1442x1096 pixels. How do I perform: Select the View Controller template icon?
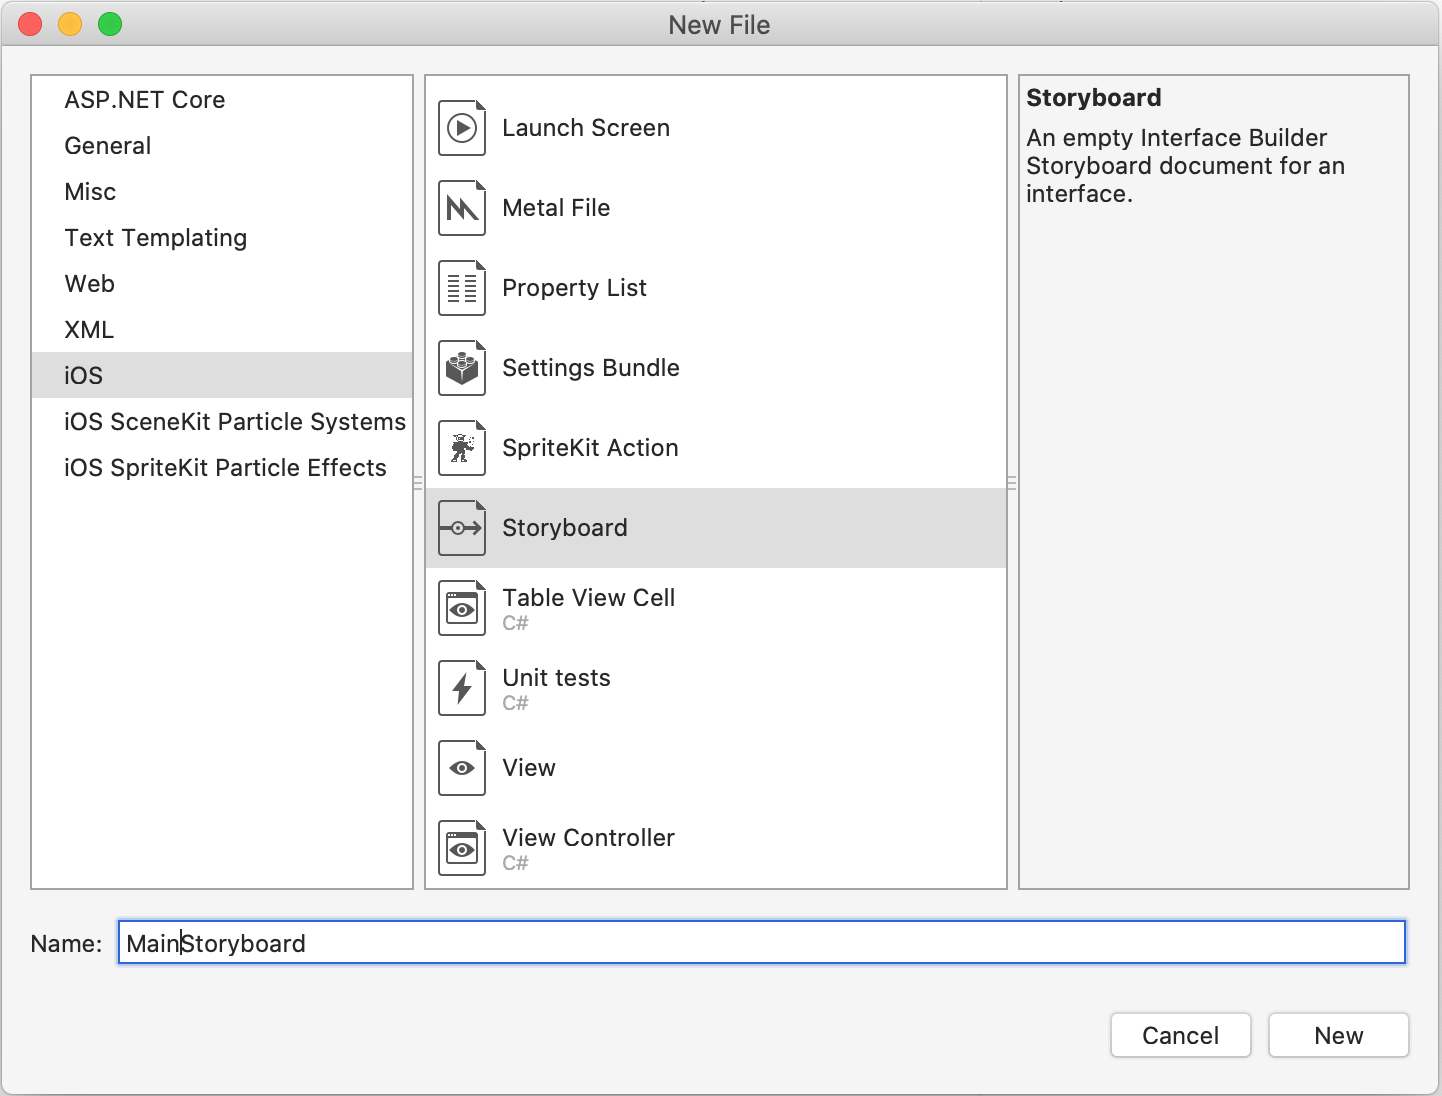(461, 847)
